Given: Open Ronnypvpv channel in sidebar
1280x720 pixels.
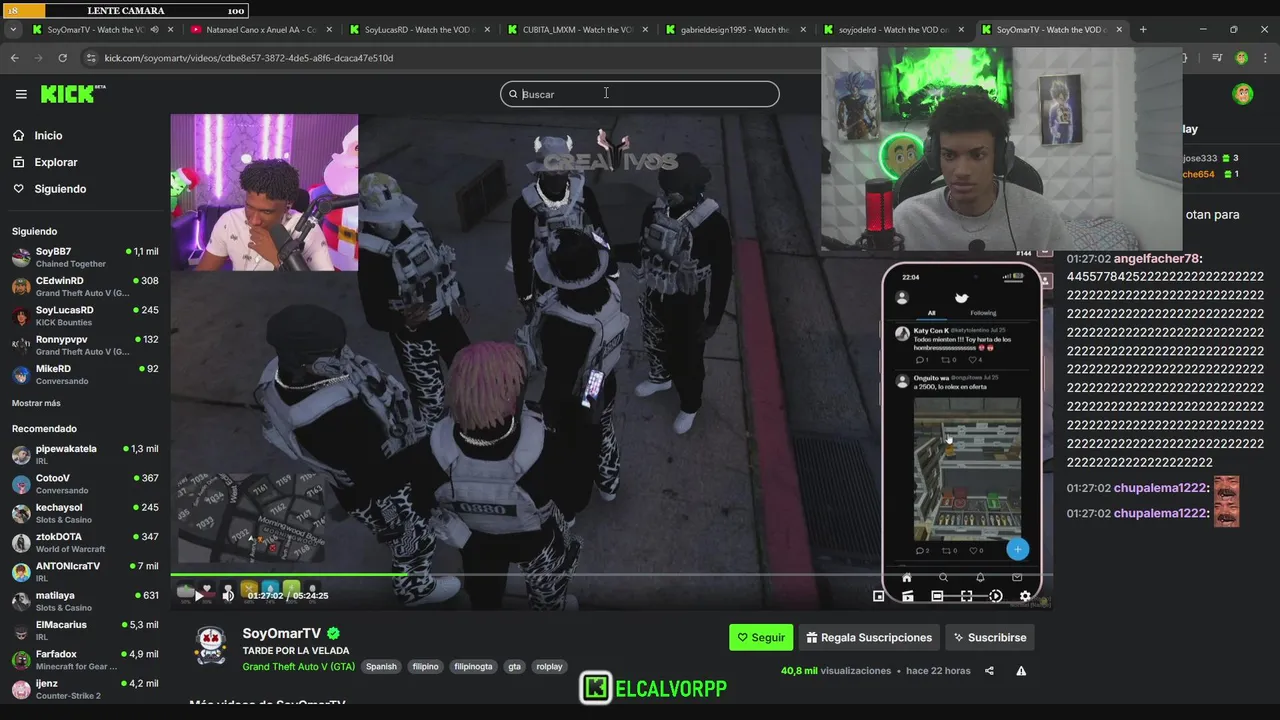Looking at the screenshot, I should 85,345.
